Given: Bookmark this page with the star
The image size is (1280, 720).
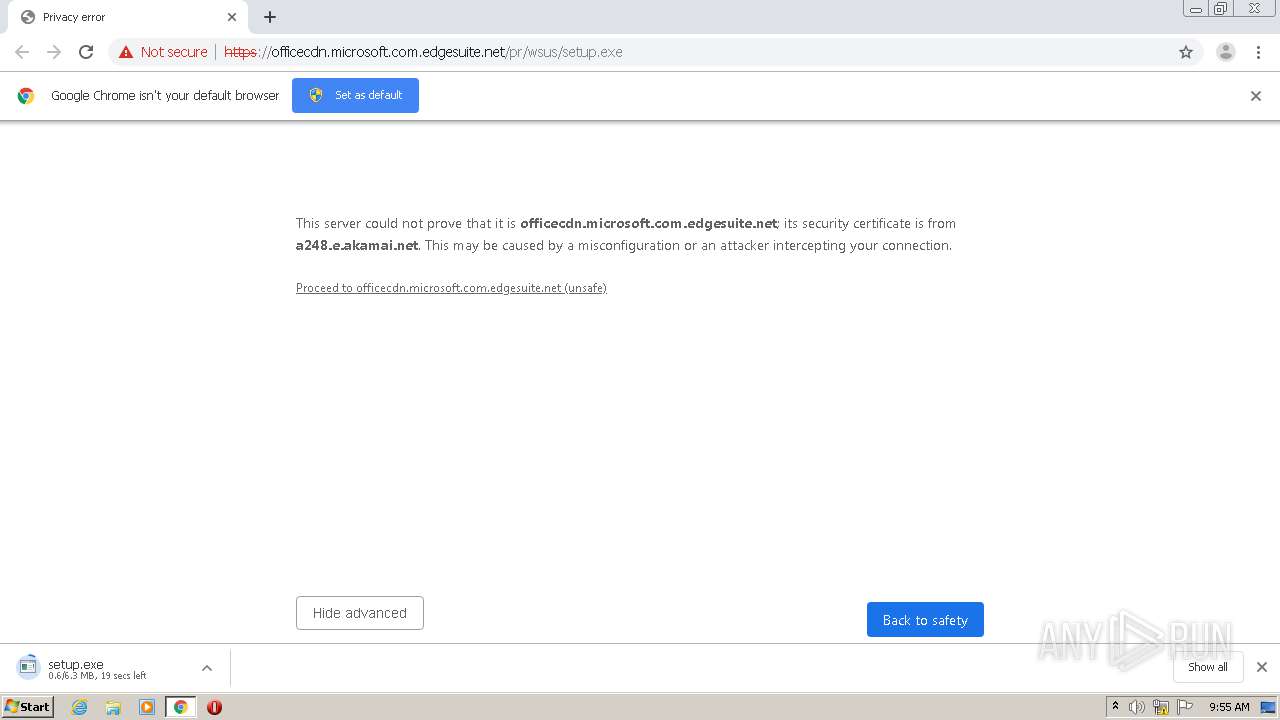Looking at the screenshot, I should click(x=1186, y=52).
